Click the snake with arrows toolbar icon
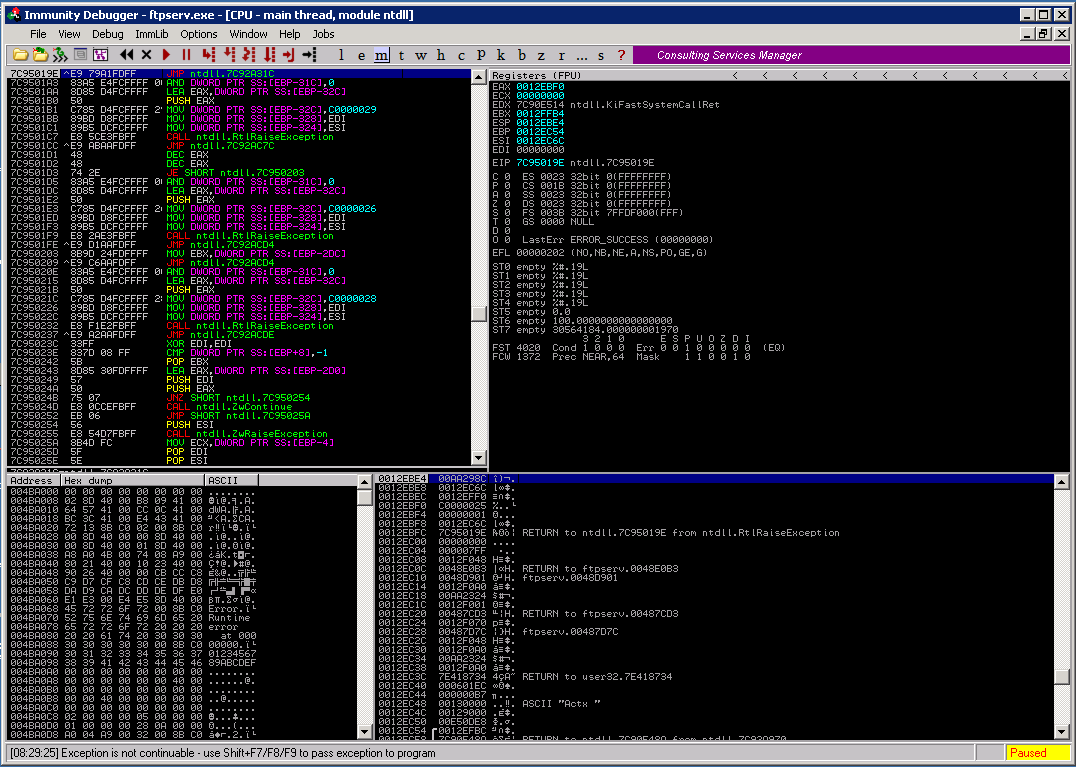Viewport: 1076px width, 767px height. tap(60, 55)
